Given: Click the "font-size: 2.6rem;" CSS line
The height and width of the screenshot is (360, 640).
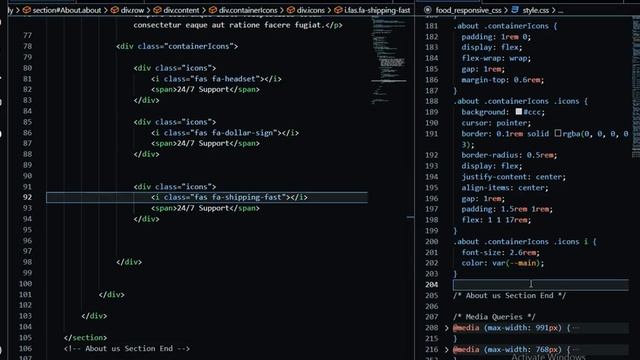Looking at the screenshot, I should pyautogui.click(x=500, y=253).
